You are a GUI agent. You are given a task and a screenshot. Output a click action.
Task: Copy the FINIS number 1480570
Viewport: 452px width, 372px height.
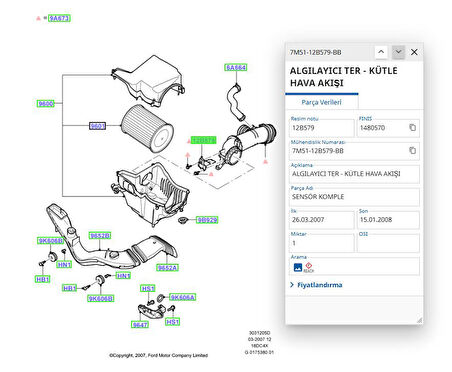click(412, 128)
